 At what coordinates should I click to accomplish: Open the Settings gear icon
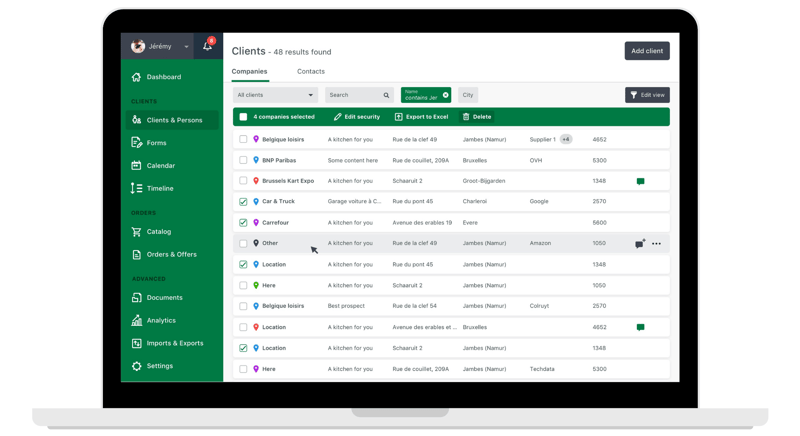tap(137, 366)
